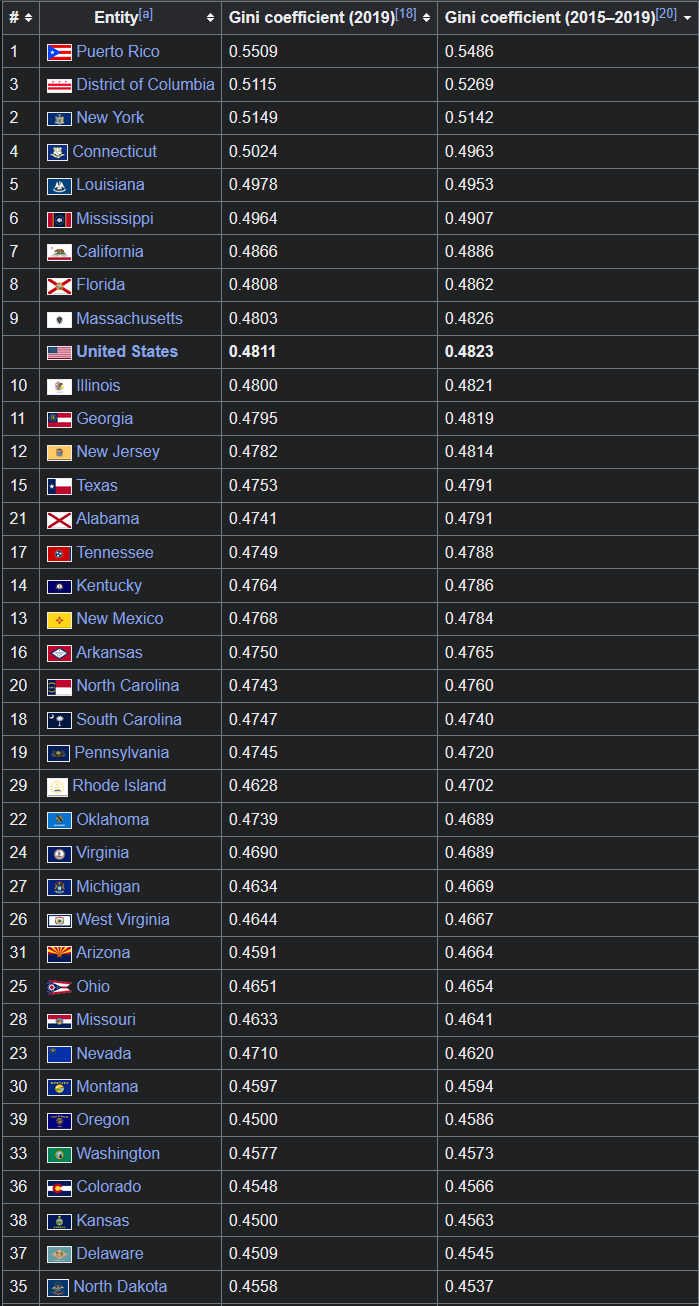The height and width of the screenshot is (1306, 699).
Task: Click the Arkansas flag icon
Action: pyautogui.click(x=59, y=653)
